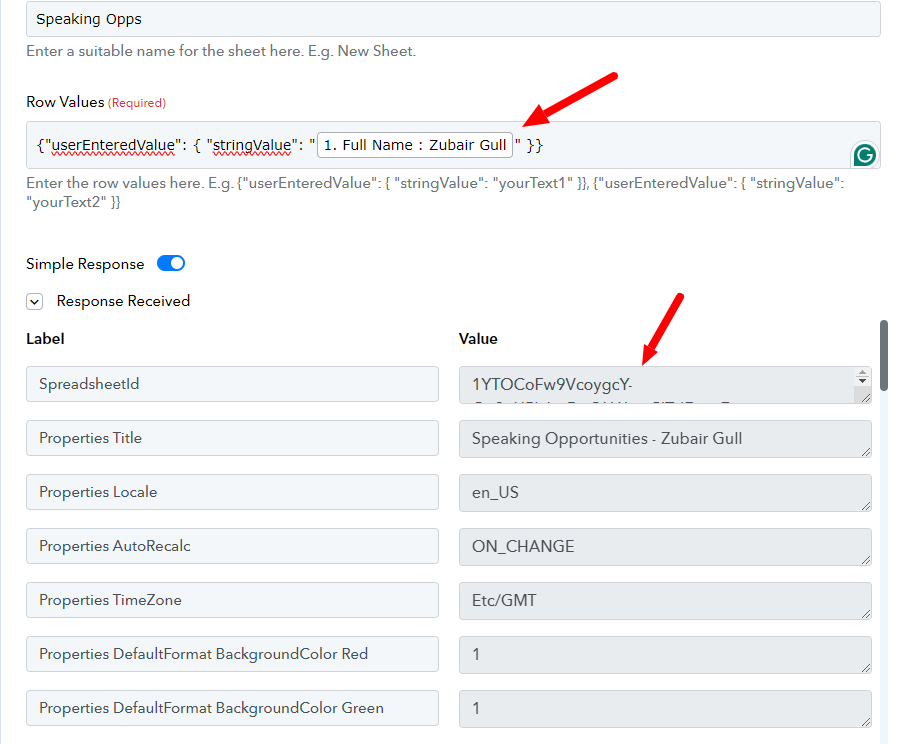This screenshot has height=744, width=901.
Task: Select the Full Name Zubair Gull tag
Action: (414, 145)
